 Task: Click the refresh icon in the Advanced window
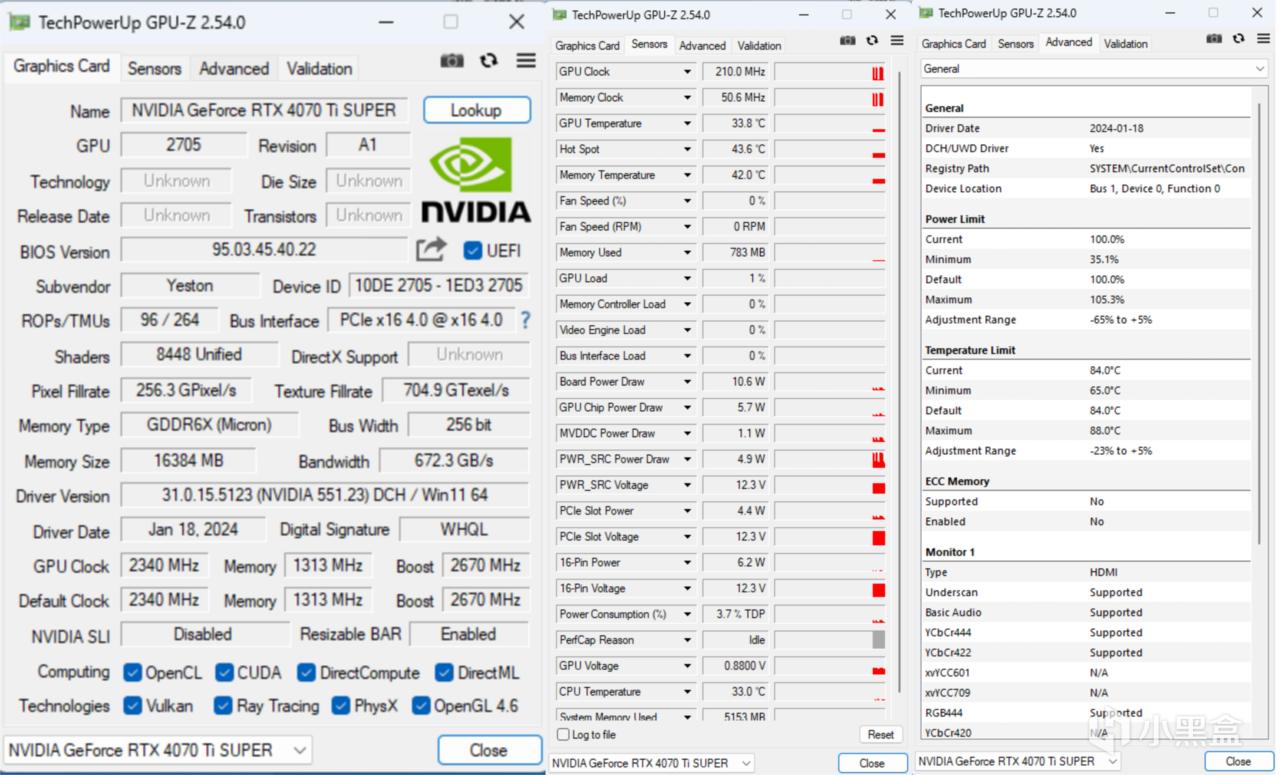[1238, 39]
